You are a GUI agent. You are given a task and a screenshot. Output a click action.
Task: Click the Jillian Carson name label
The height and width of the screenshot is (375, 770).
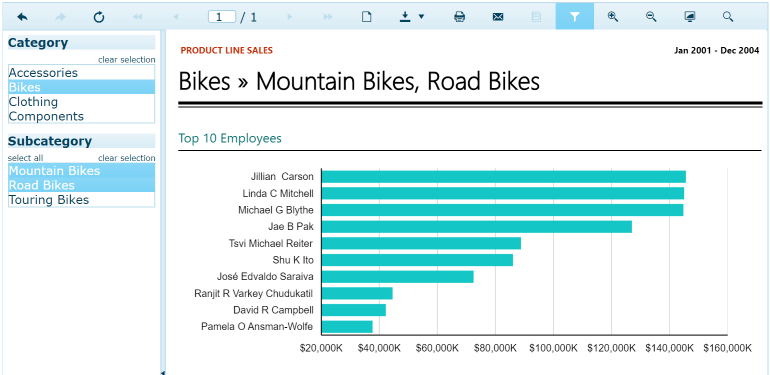click(282, 177)
